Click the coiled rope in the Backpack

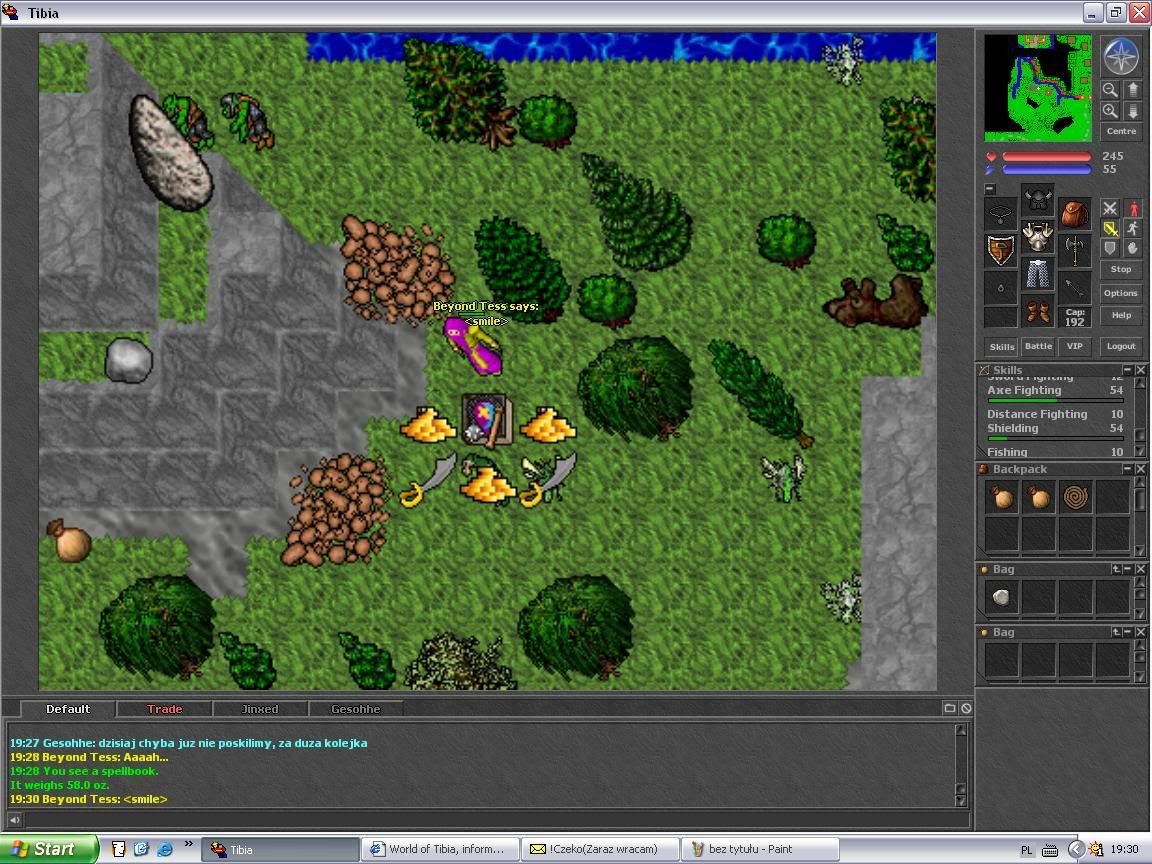[1076, 497]
